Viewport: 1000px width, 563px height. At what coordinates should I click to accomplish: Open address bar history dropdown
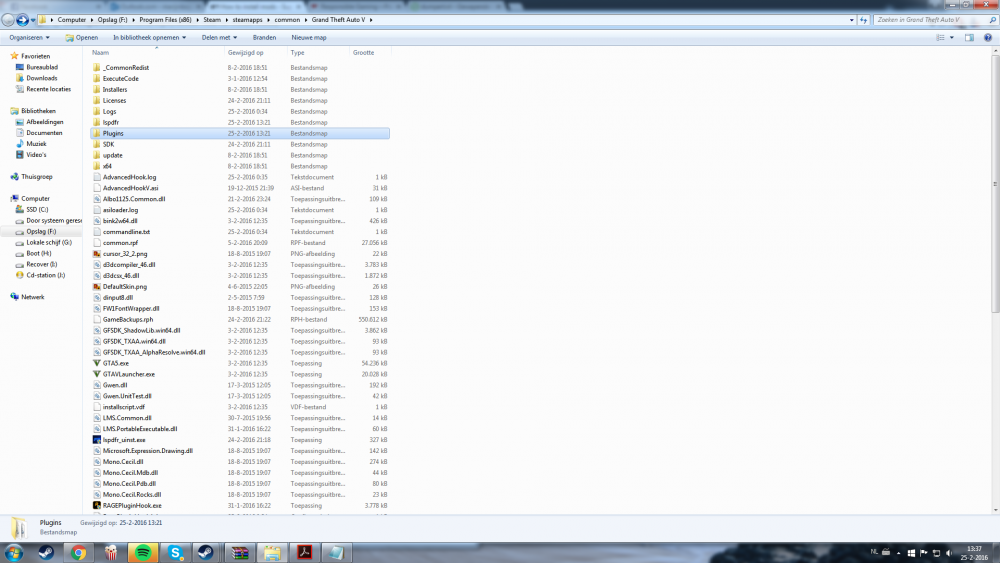852,20
